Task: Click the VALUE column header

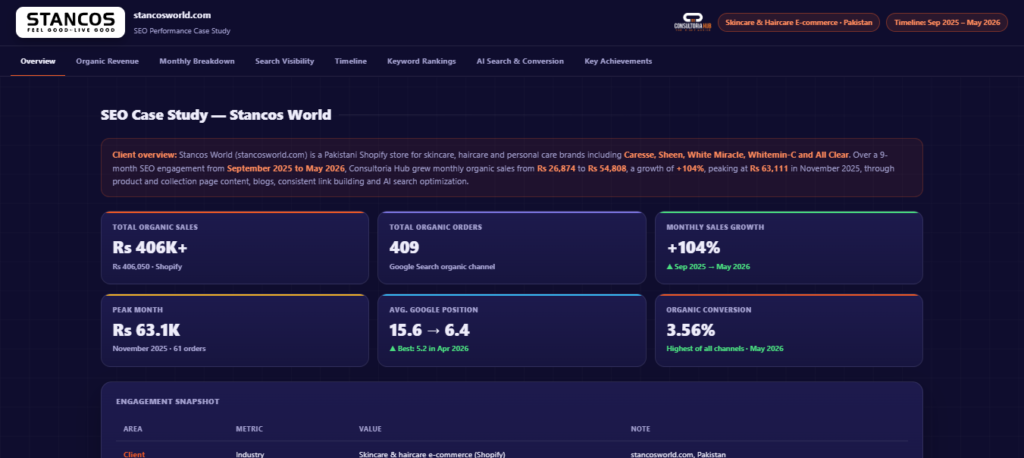Action: point(370,429)
